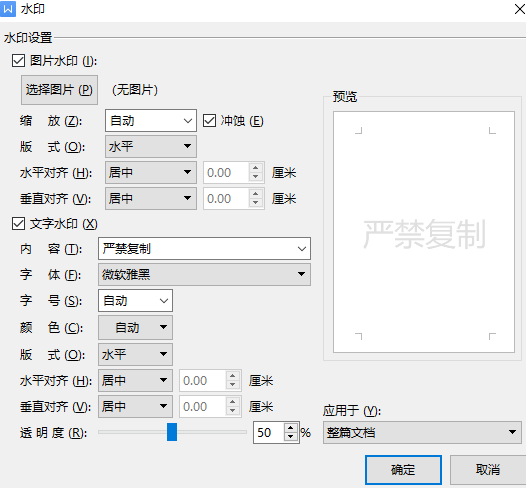526x488 pixels.
Task: Click image watermark vertical offset field
Action: click(x=226, y=199)
